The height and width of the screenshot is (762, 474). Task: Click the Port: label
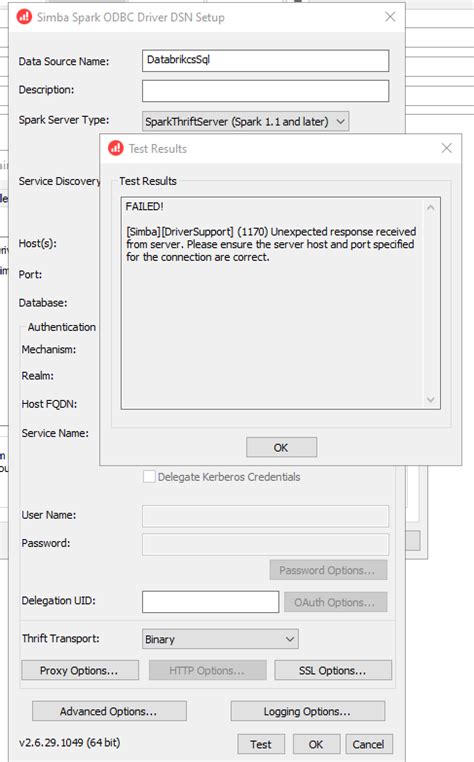click(30, 275)
